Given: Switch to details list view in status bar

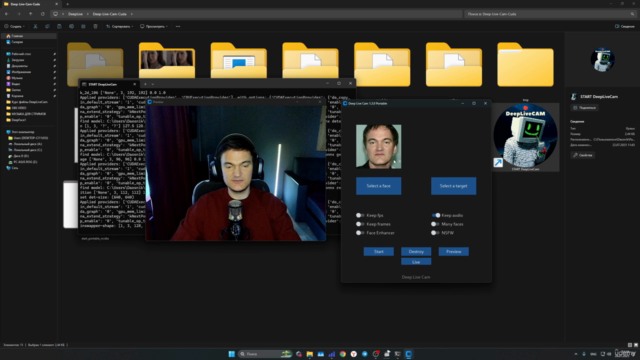Looking at the screenshot, I should click(630, 345).
